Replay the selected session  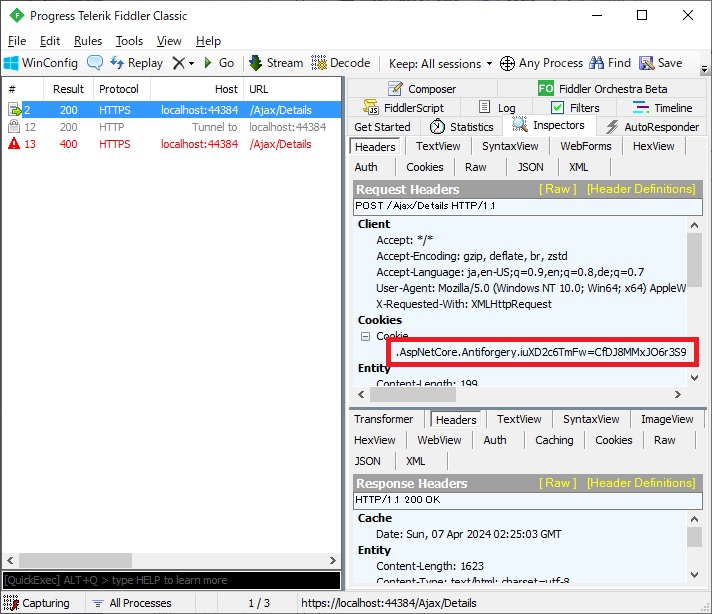tap(136, 63)
